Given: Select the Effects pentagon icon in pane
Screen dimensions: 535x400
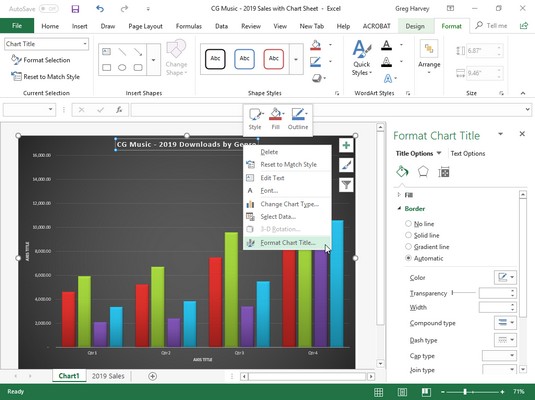Looking at the screenshot, I should pyautogui.click(x=423, y=172).
